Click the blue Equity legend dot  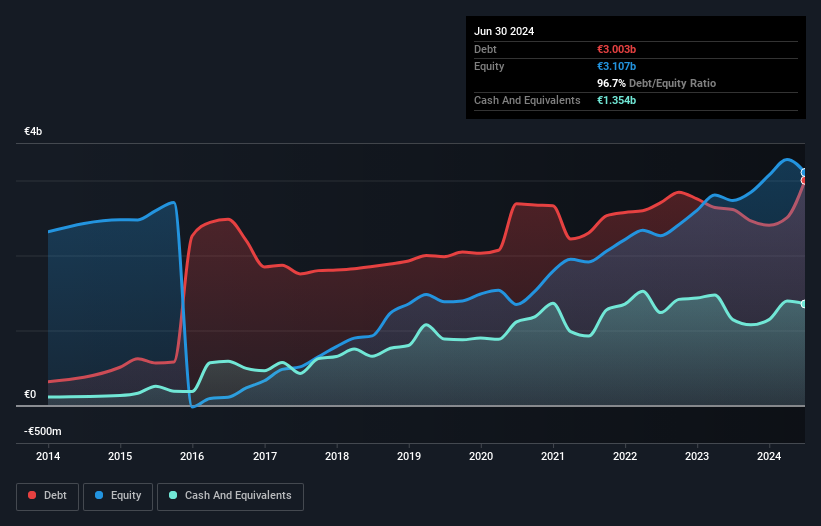coord(99,495)
